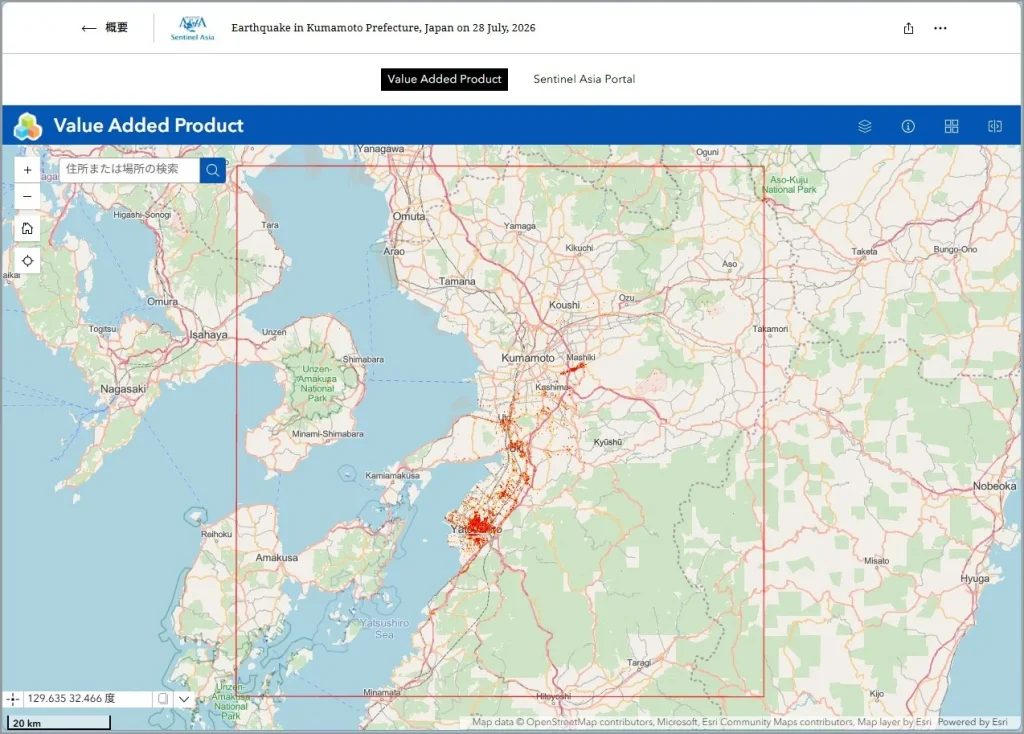Share this page via share icon
This screenshot has width=1024, height=734.
[908, 28]
